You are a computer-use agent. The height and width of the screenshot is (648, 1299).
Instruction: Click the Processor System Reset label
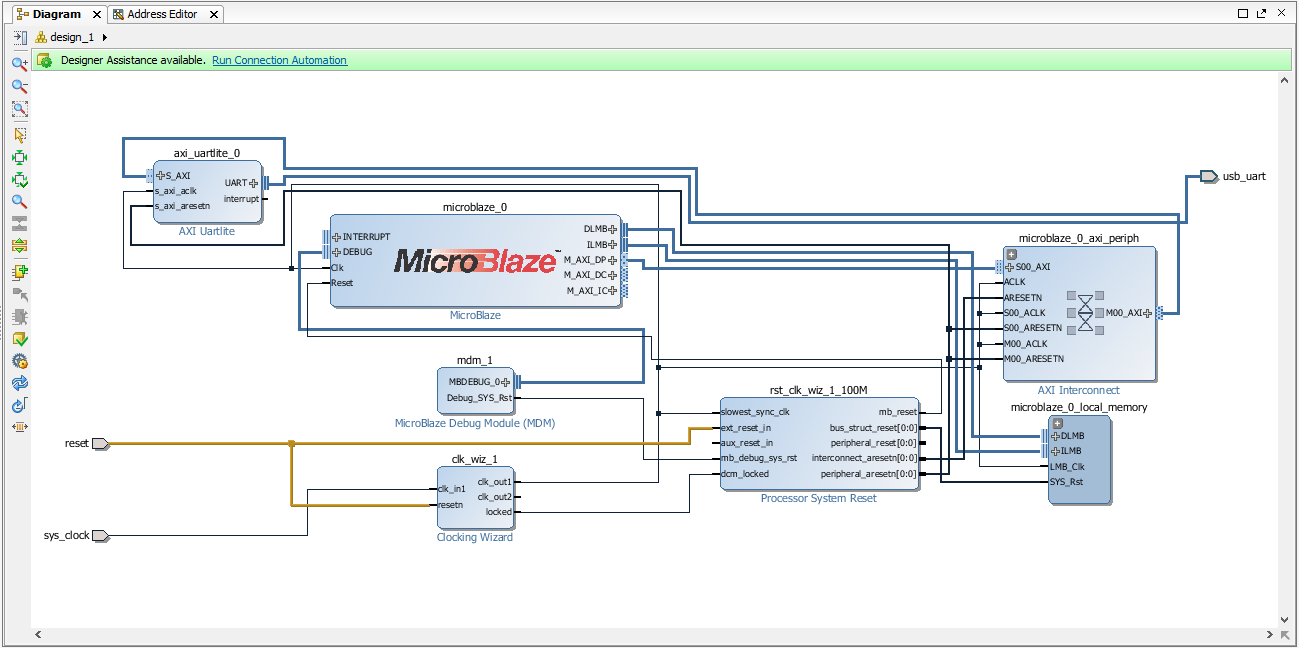819,498
